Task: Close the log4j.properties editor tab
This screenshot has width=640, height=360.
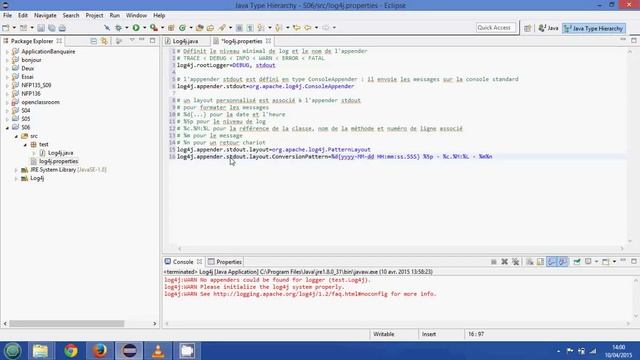Action: tap(268, 41)
